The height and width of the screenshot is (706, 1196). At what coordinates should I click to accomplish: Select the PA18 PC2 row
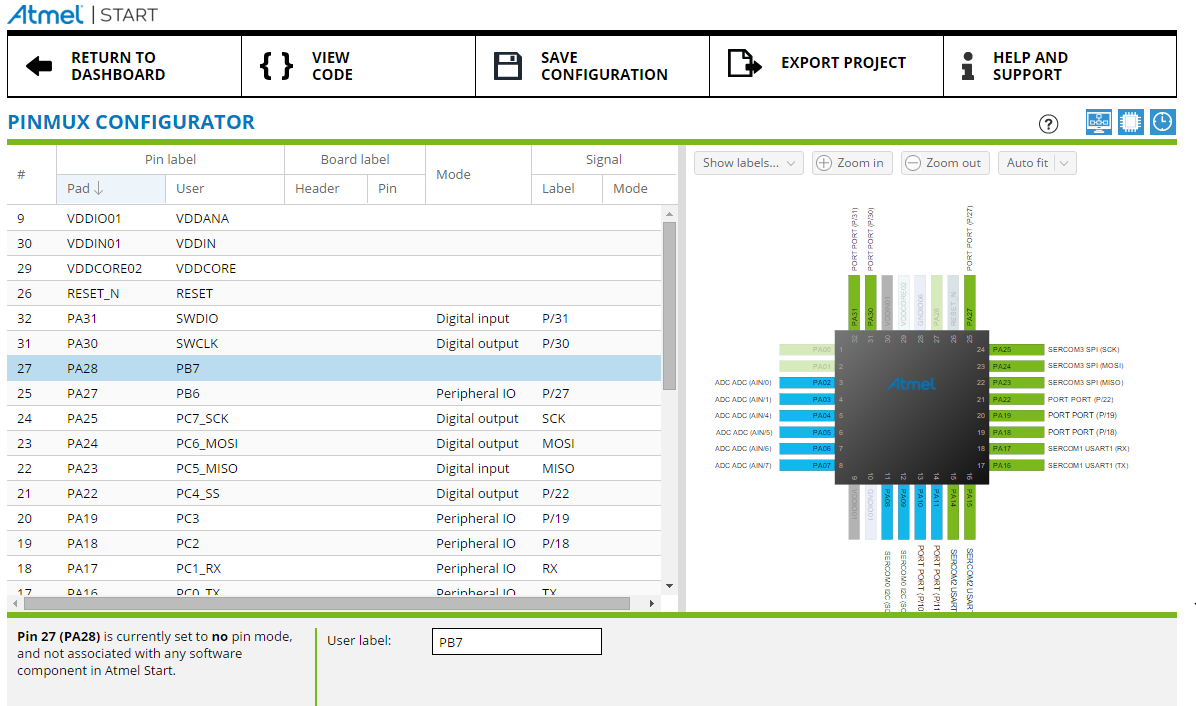pos(334,544)
